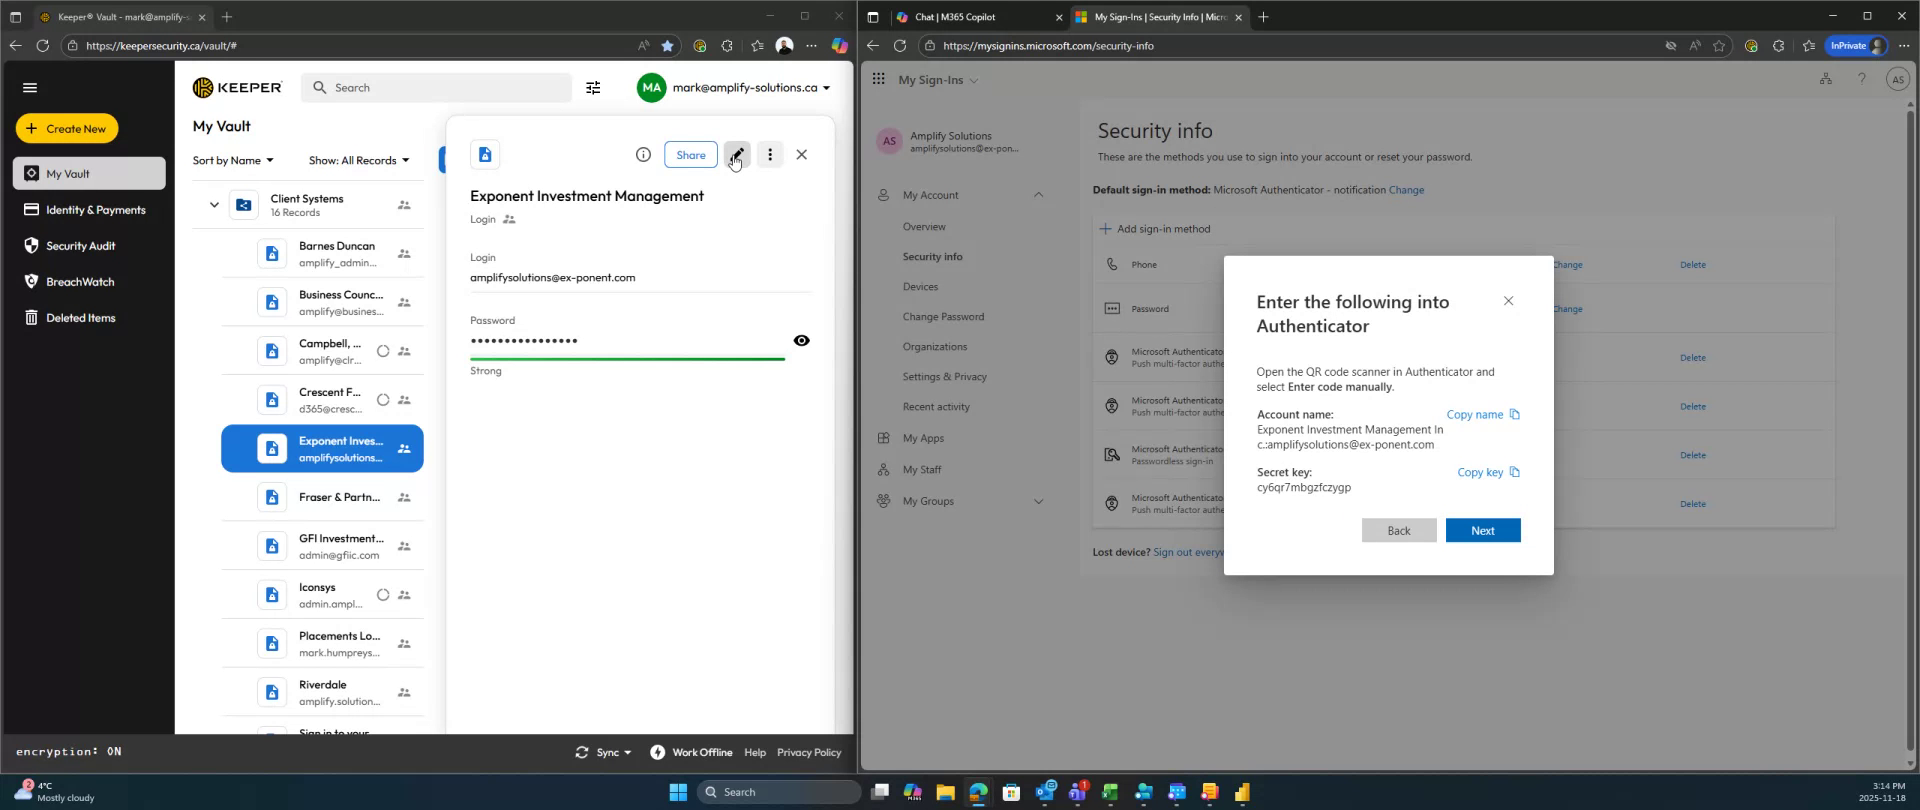Viewport: 1920px width, 810px height.
Task: Go to Overview in My Account
Action: 924,227
